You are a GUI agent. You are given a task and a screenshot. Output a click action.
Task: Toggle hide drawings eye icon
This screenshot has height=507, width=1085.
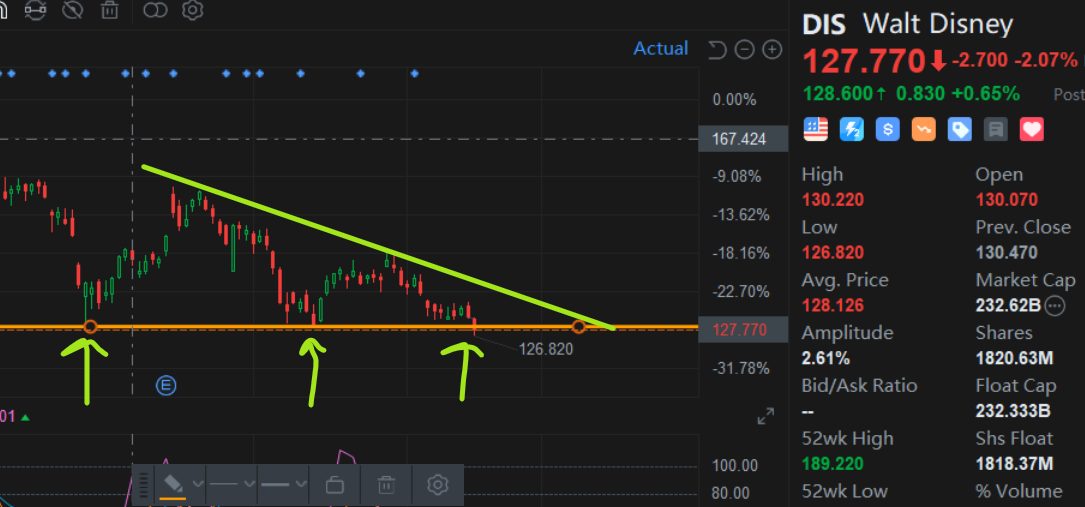point(73,10)
